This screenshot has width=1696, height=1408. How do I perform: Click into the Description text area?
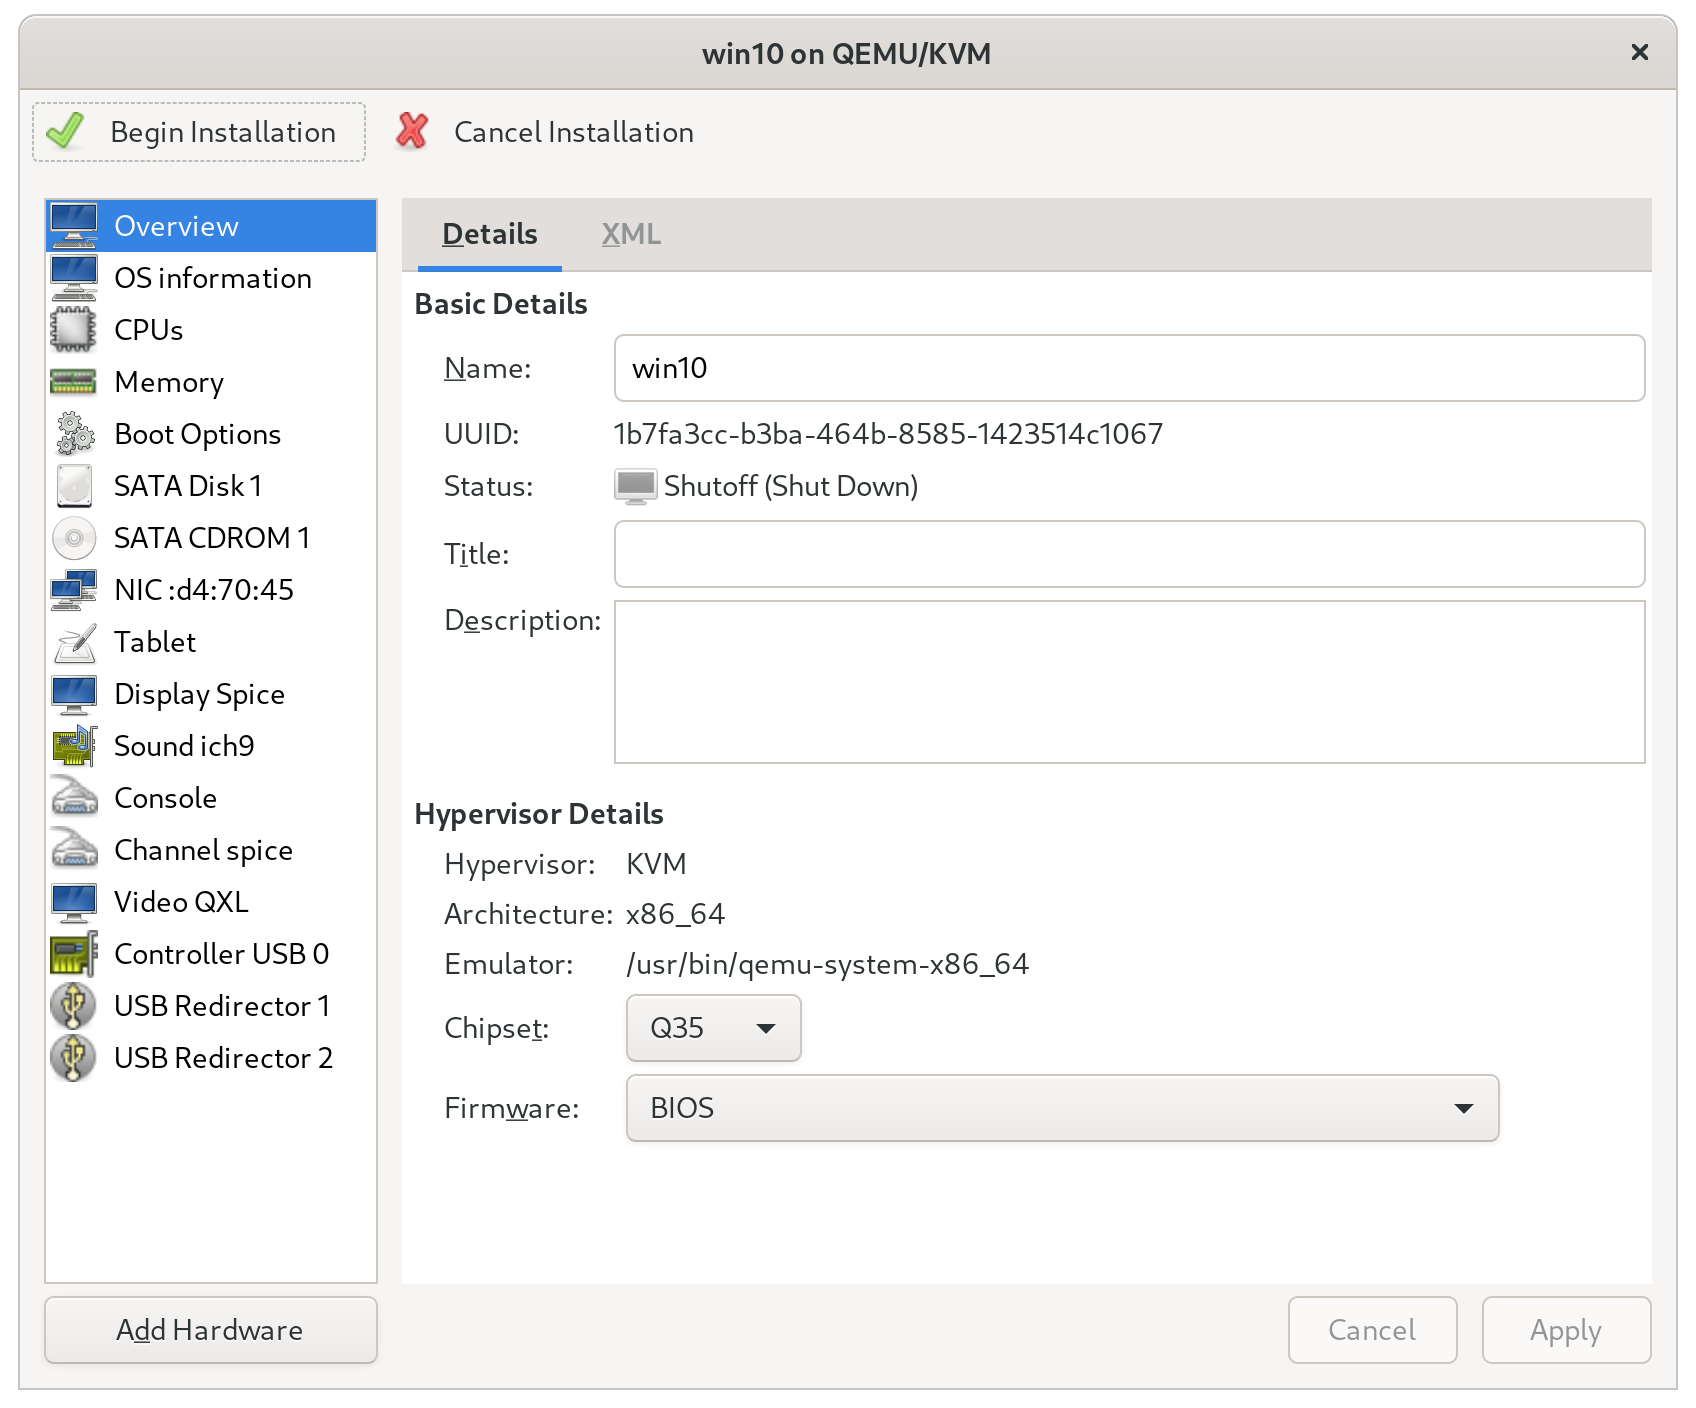[1128, 682]
